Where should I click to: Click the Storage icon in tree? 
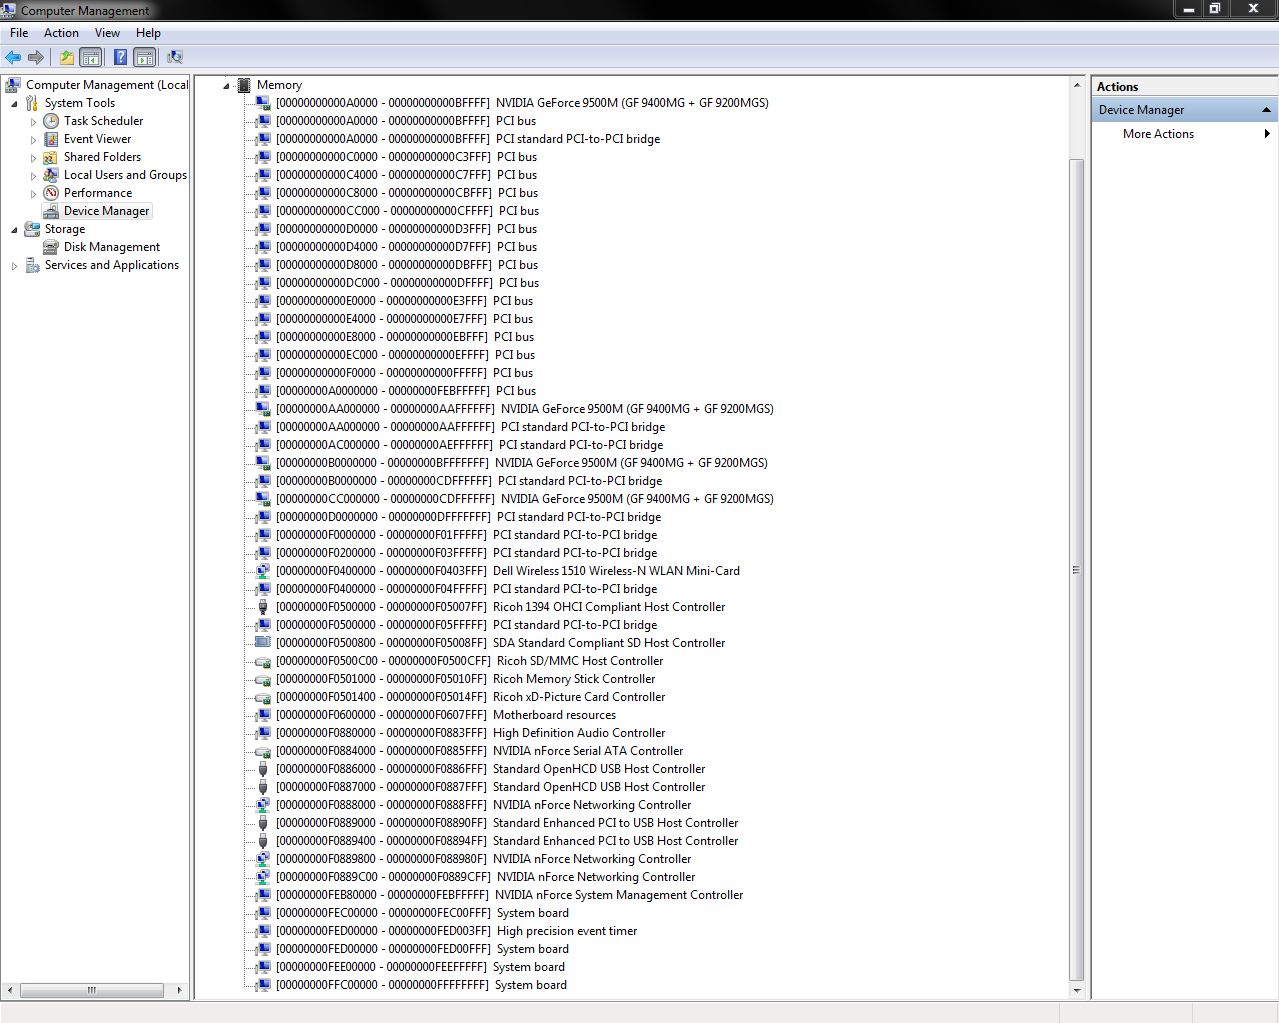pyautogui.click(x=32, y=229)
